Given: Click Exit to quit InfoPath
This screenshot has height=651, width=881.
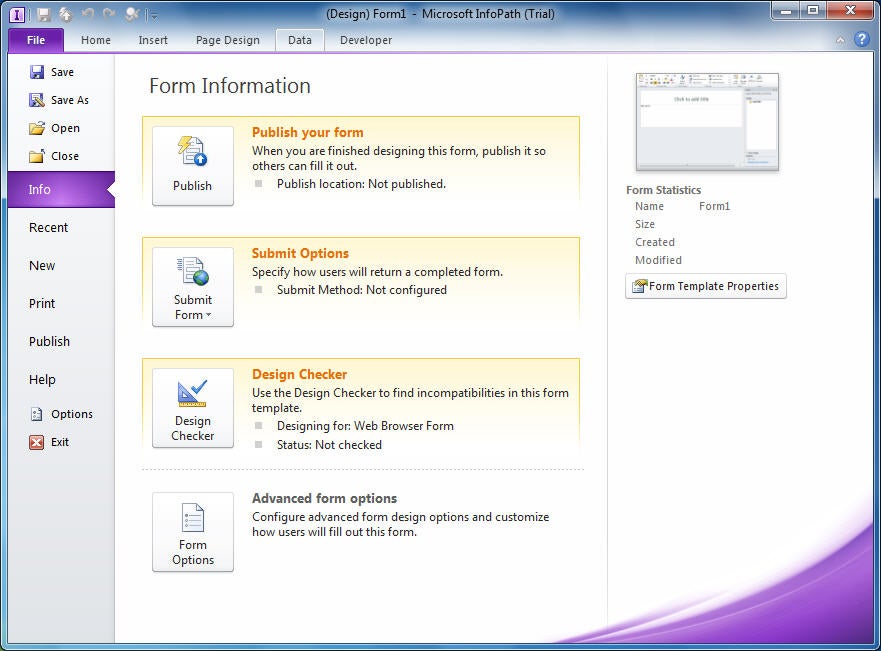Looking at the screenshot, I should tap(61, 442).
